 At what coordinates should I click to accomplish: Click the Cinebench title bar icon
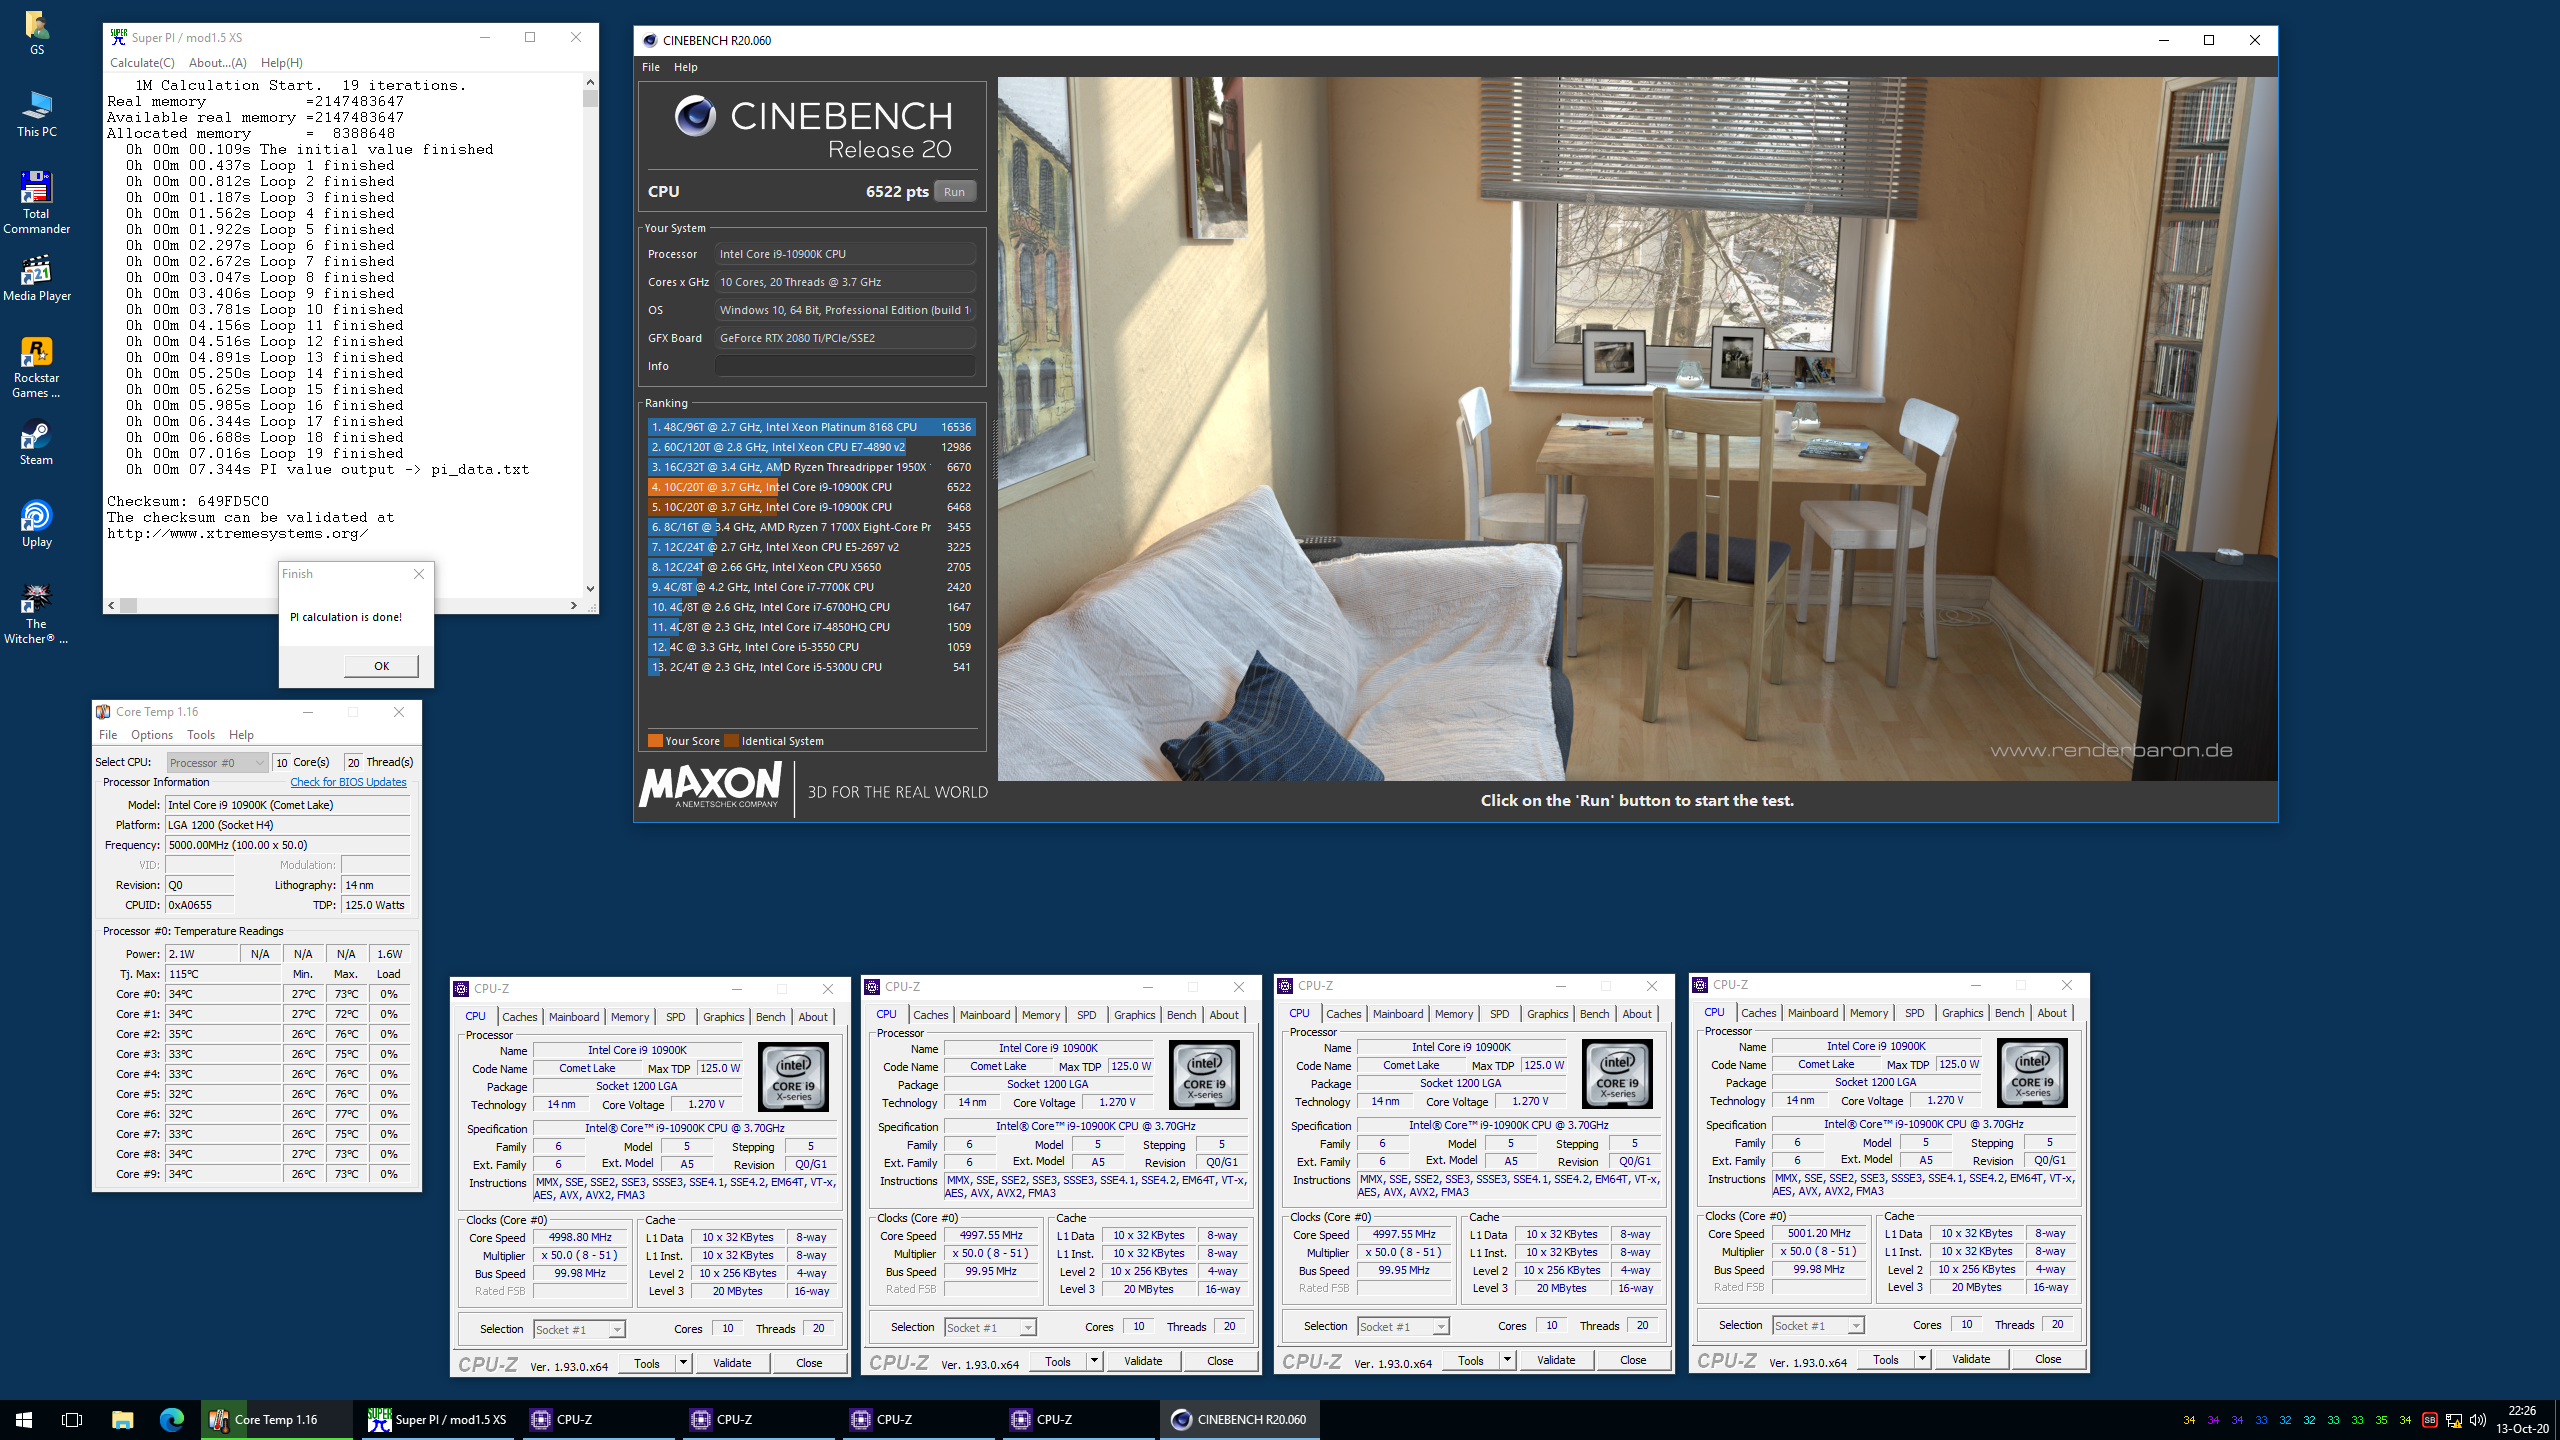[x=650, y=40]
